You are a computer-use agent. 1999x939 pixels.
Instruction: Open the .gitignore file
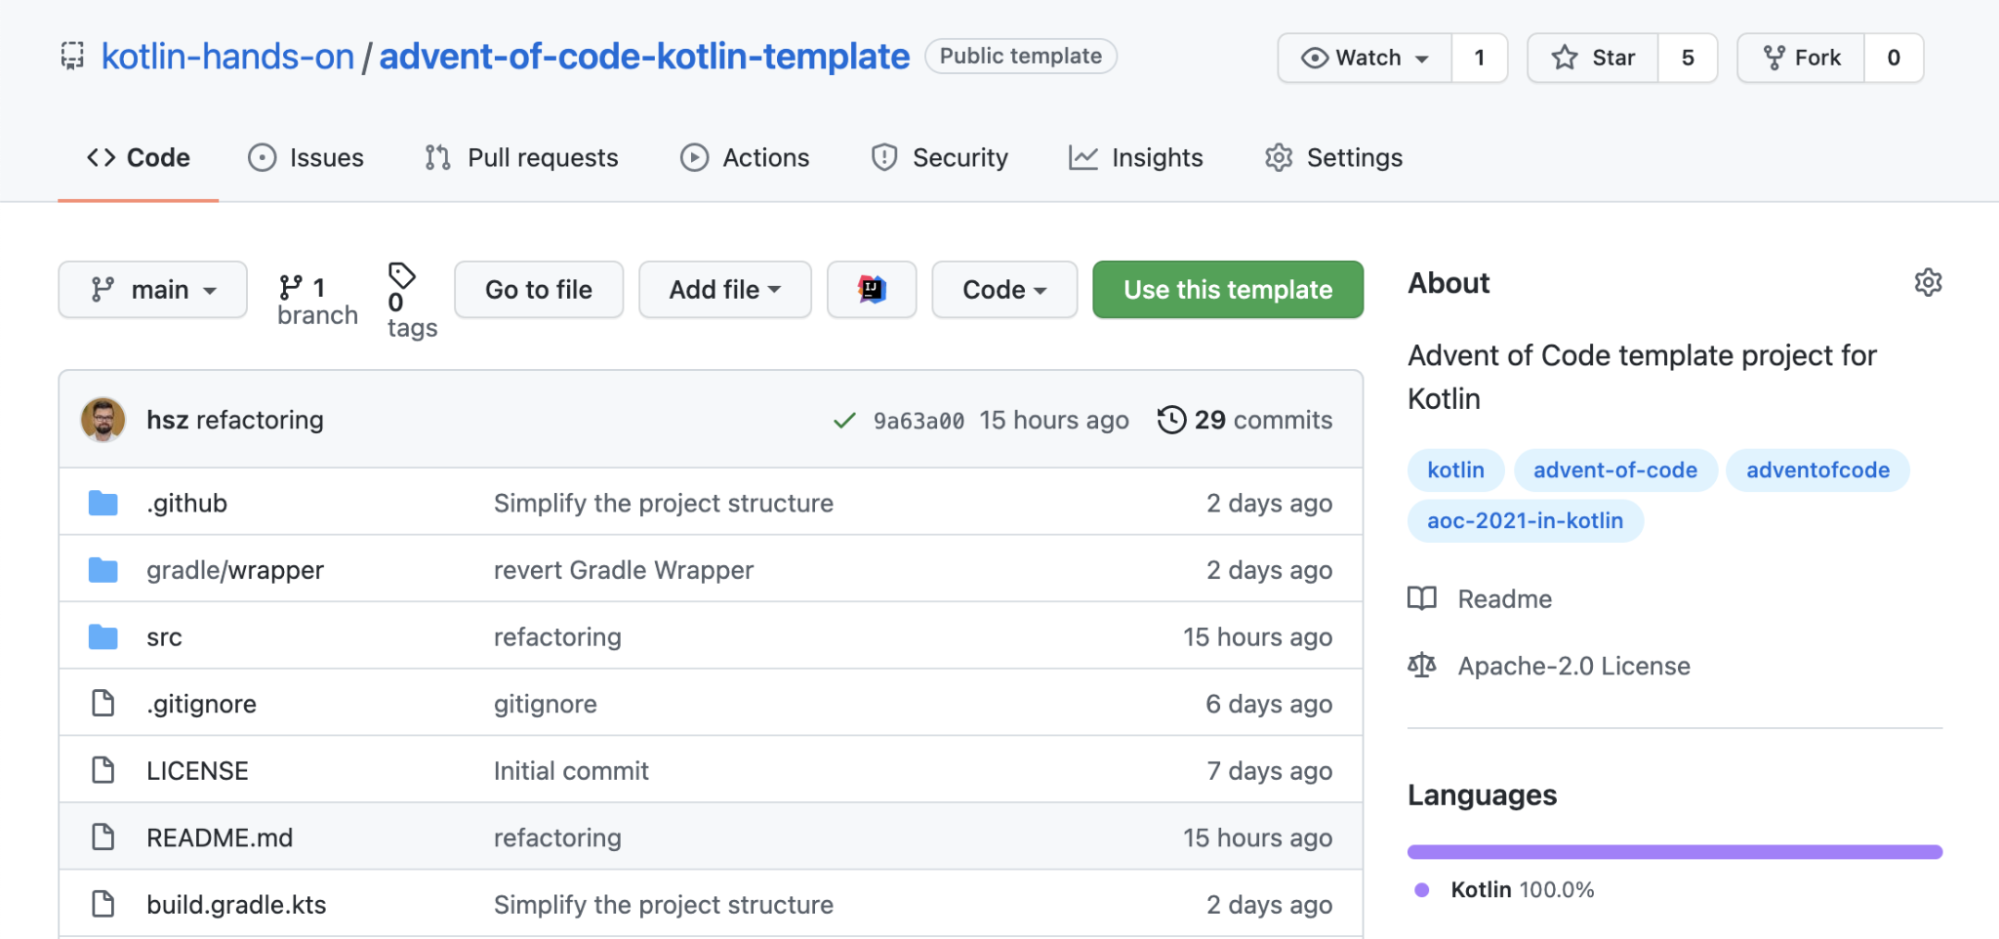[x=201, y=704]
